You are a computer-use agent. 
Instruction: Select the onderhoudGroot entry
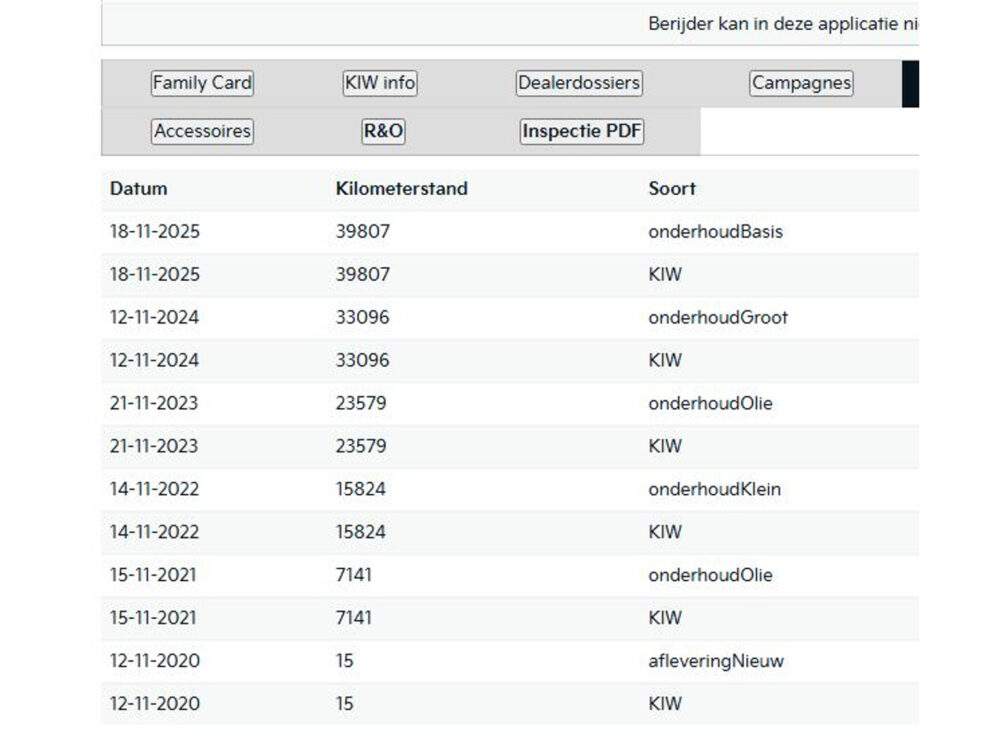[x=718, y=318]
